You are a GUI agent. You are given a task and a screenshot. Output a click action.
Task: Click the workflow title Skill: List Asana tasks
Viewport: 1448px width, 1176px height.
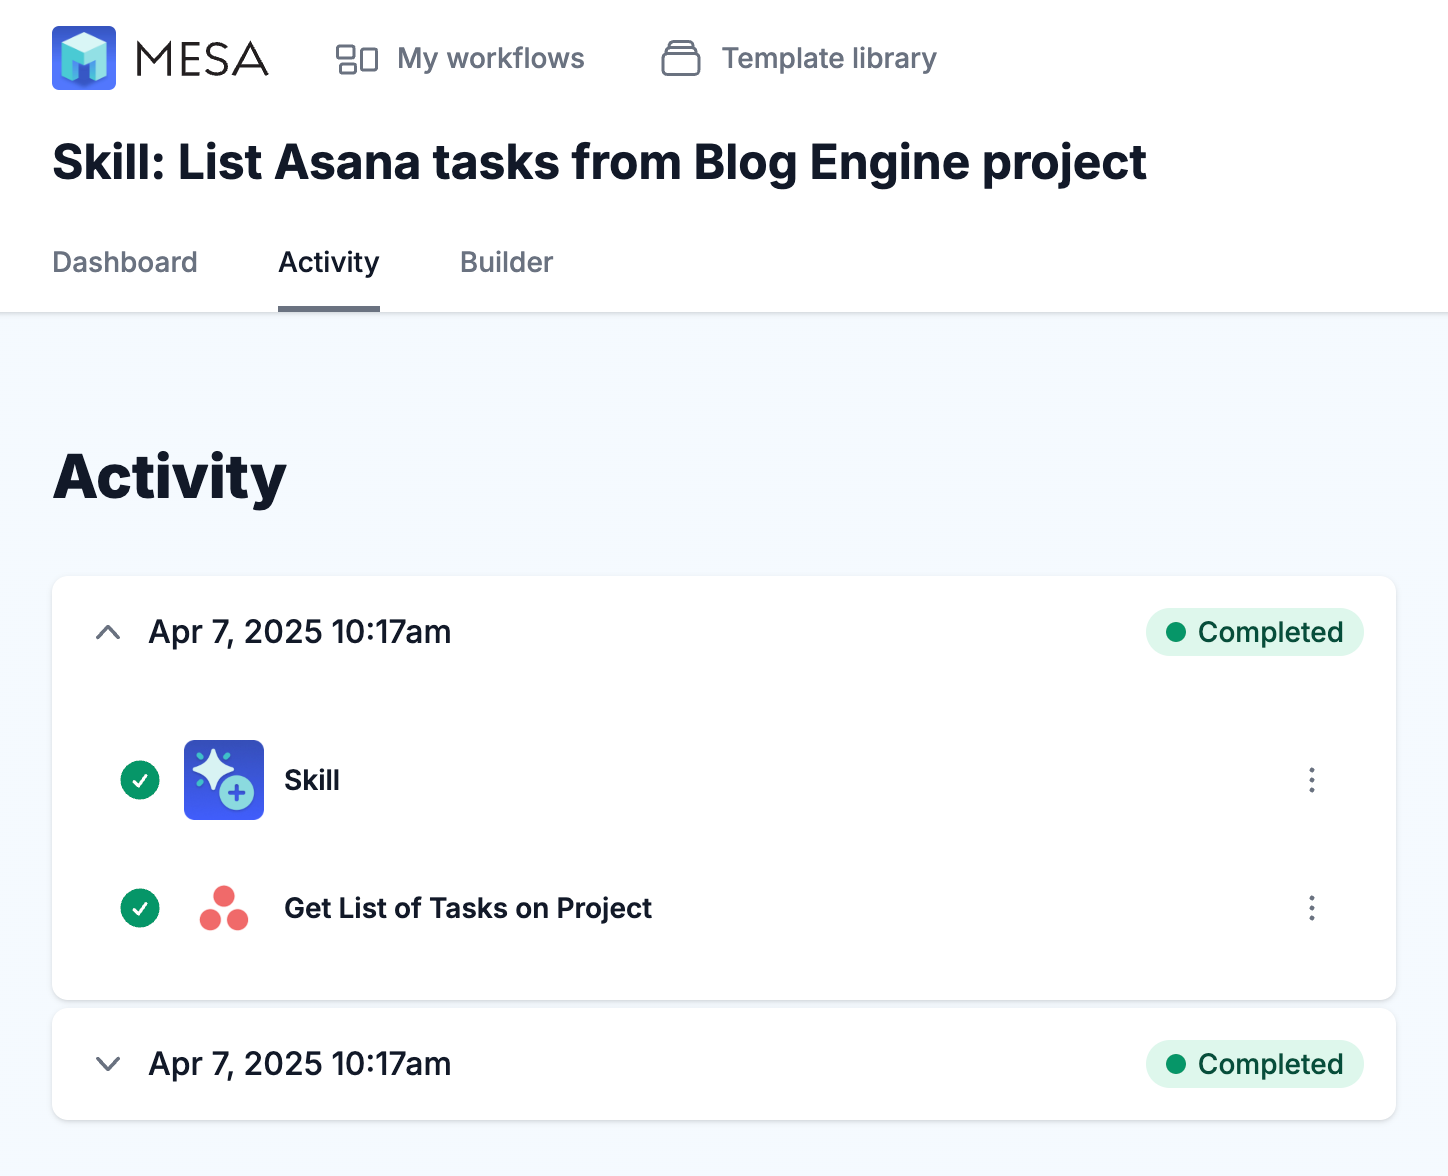(x=599, y=163)
